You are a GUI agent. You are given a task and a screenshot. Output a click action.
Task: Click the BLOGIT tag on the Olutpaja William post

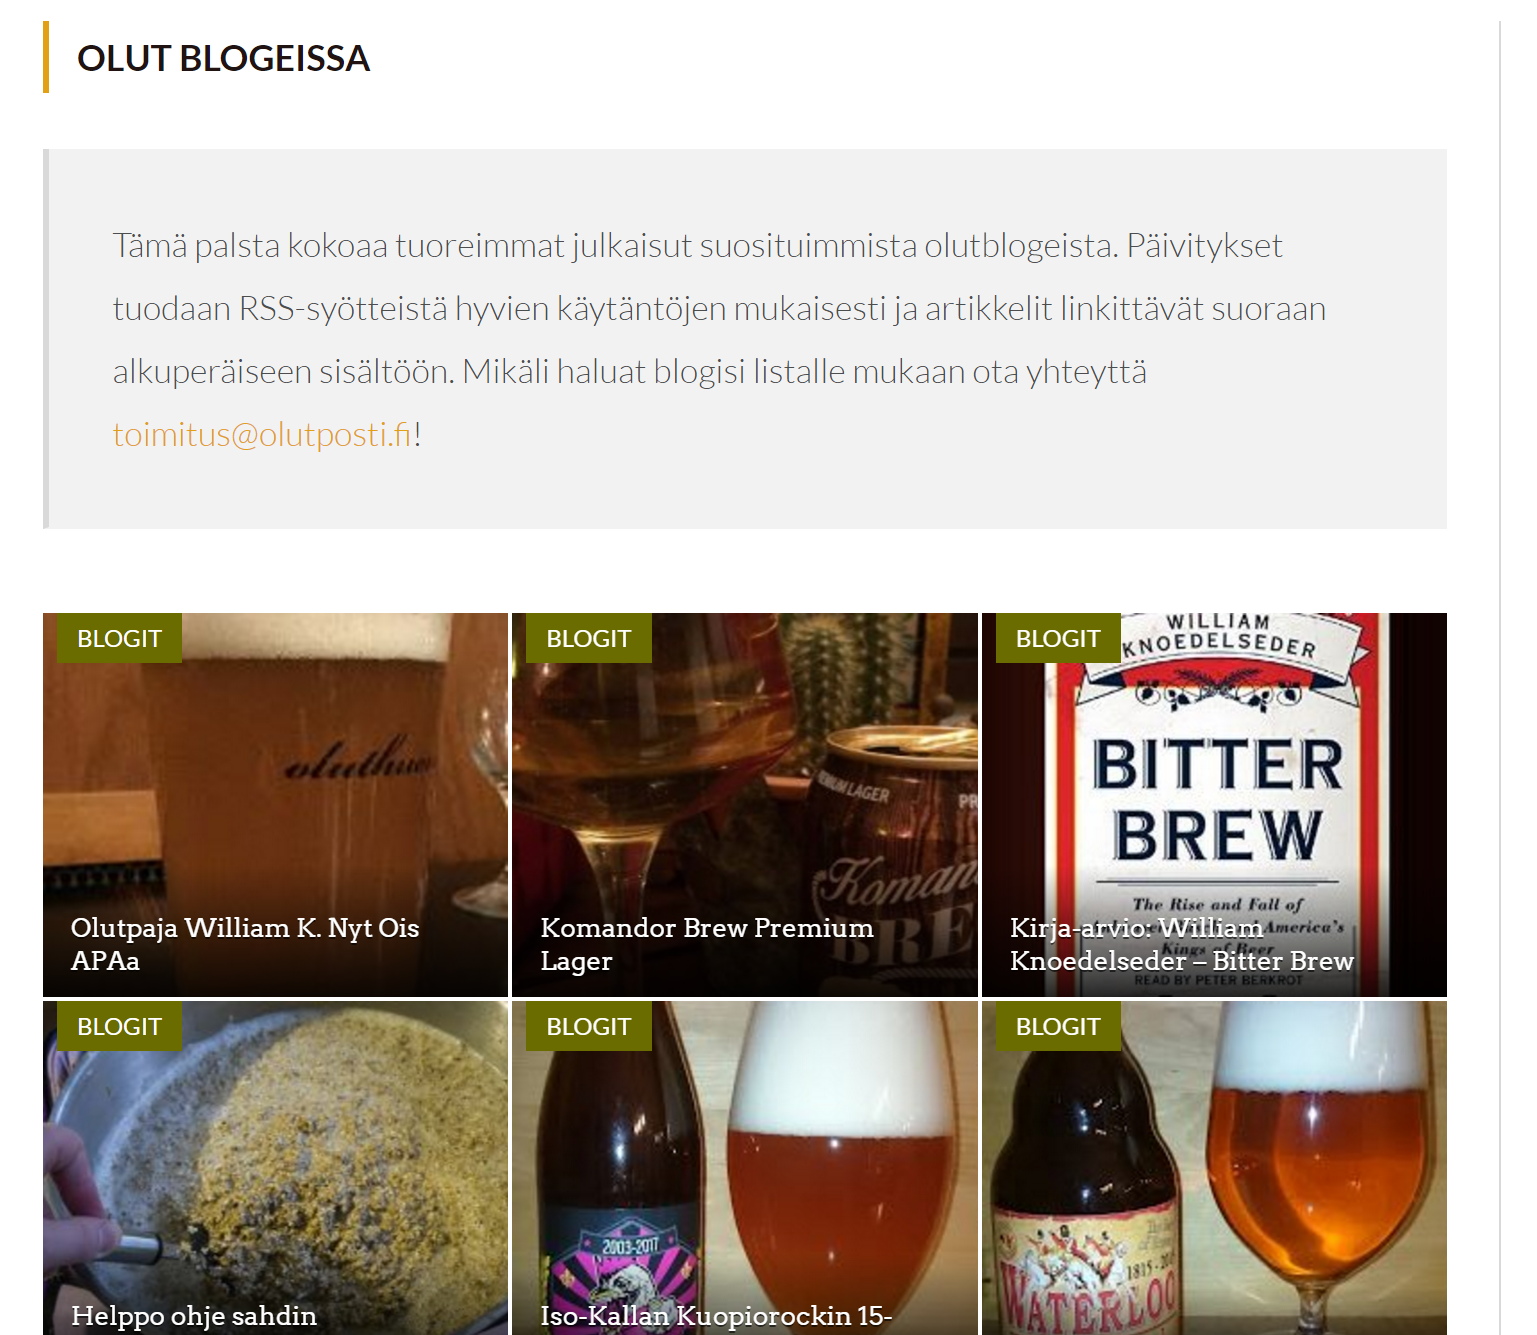119,638
